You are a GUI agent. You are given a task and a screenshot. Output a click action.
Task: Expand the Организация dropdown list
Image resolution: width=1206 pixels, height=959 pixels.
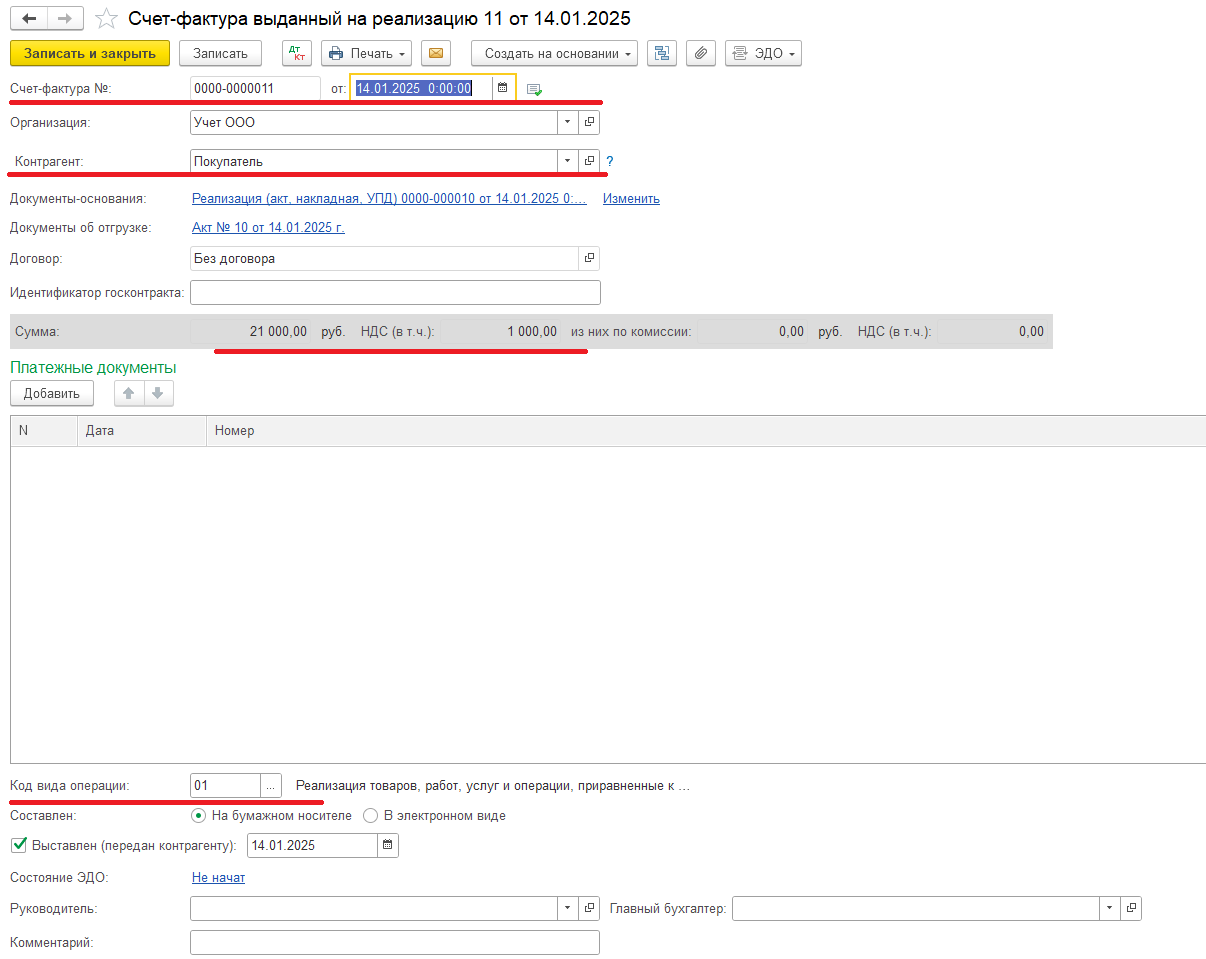pos(568,122)
